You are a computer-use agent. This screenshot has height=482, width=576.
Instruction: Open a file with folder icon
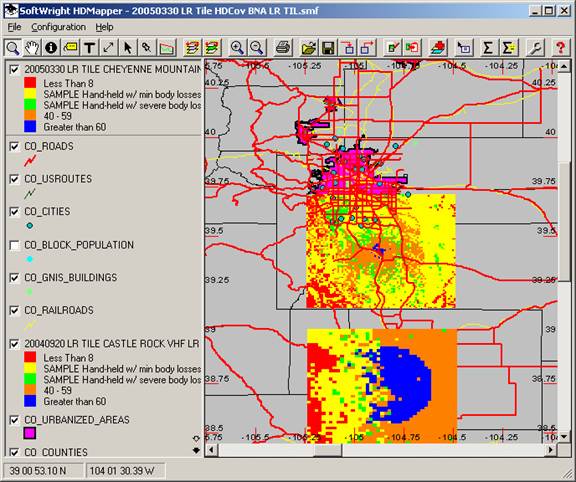[309, 48]
